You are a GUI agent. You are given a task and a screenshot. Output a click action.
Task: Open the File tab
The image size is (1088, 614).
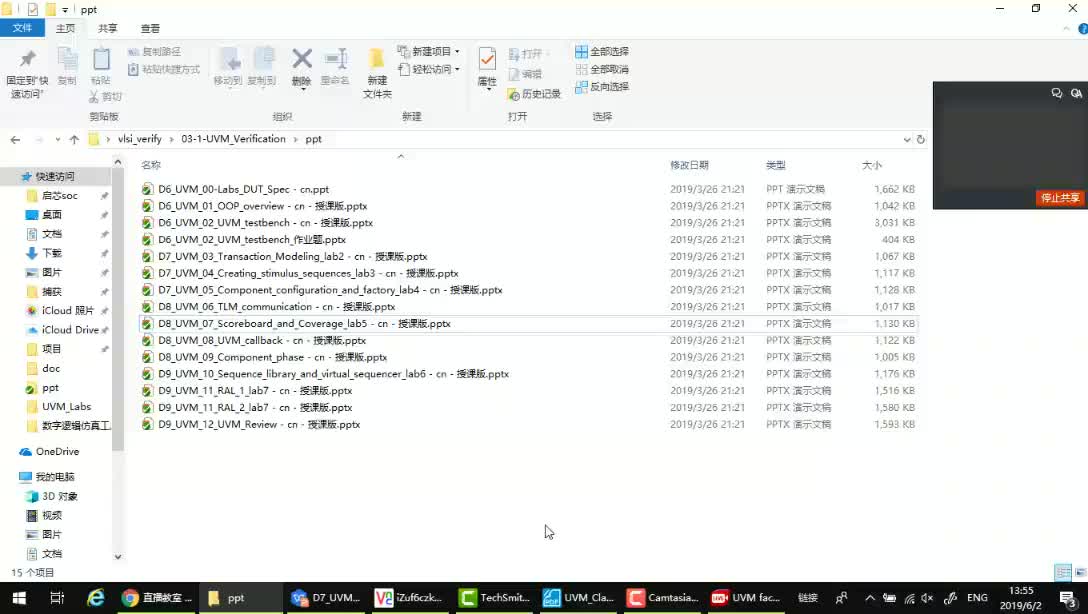[22, 28]
